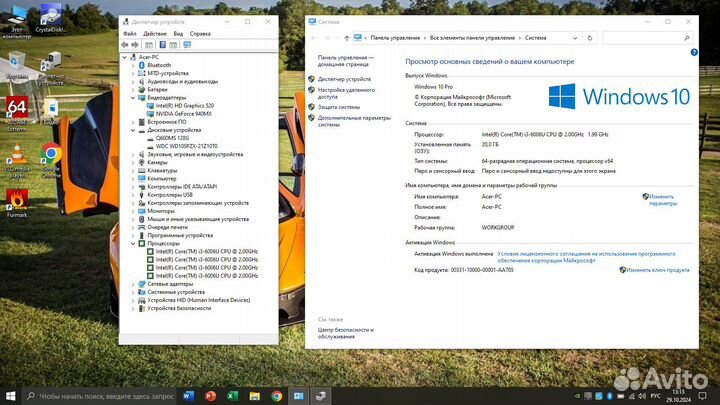The height and width of the screenshot is (405, 720).
Task: Open File Explorer from the taskbar
Action: (254, 396)
